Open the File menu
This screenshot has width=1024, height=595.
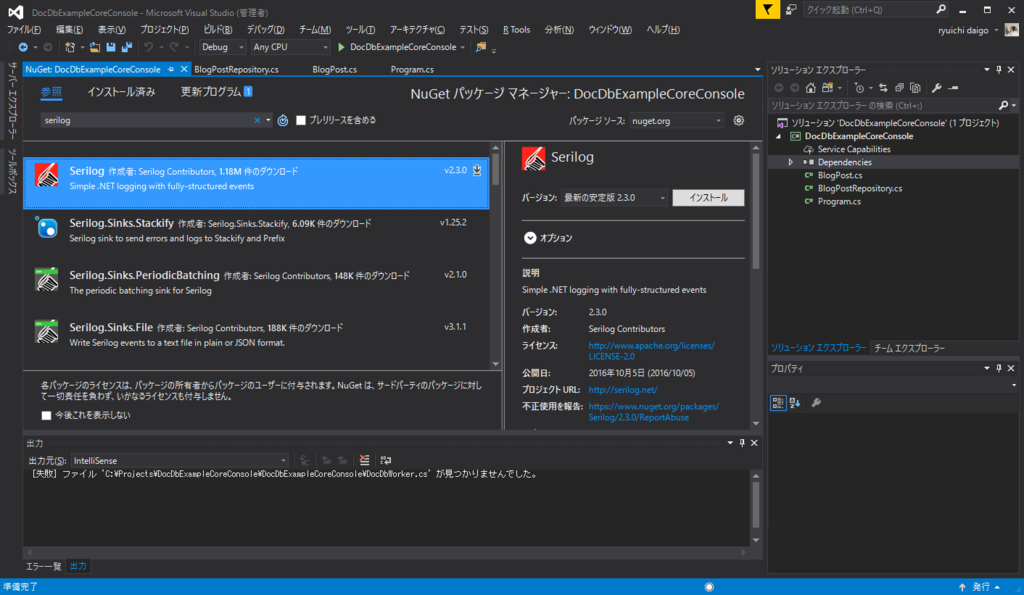pos(24,29)
